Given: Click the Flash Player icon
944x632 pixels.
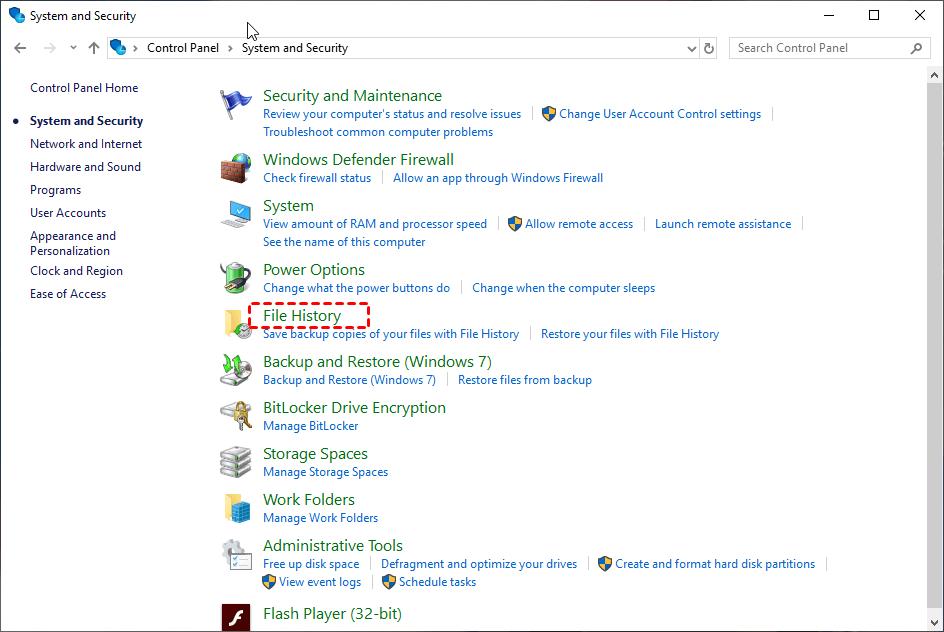Looking at the screenshot, I should (236, 615).
